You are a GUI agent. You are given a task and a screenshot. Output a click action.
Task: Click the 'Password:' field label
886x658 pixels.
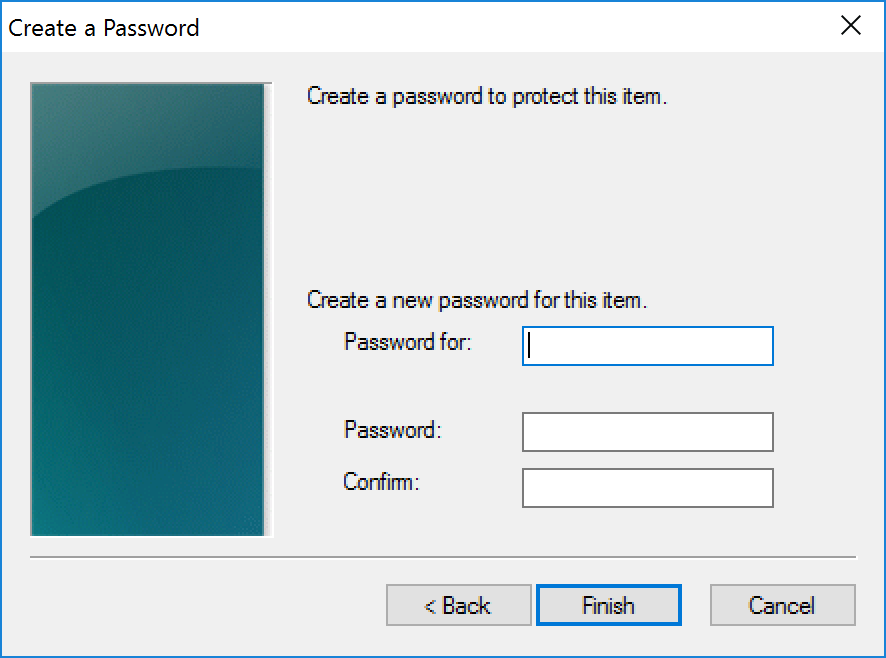tap(392, 430)
